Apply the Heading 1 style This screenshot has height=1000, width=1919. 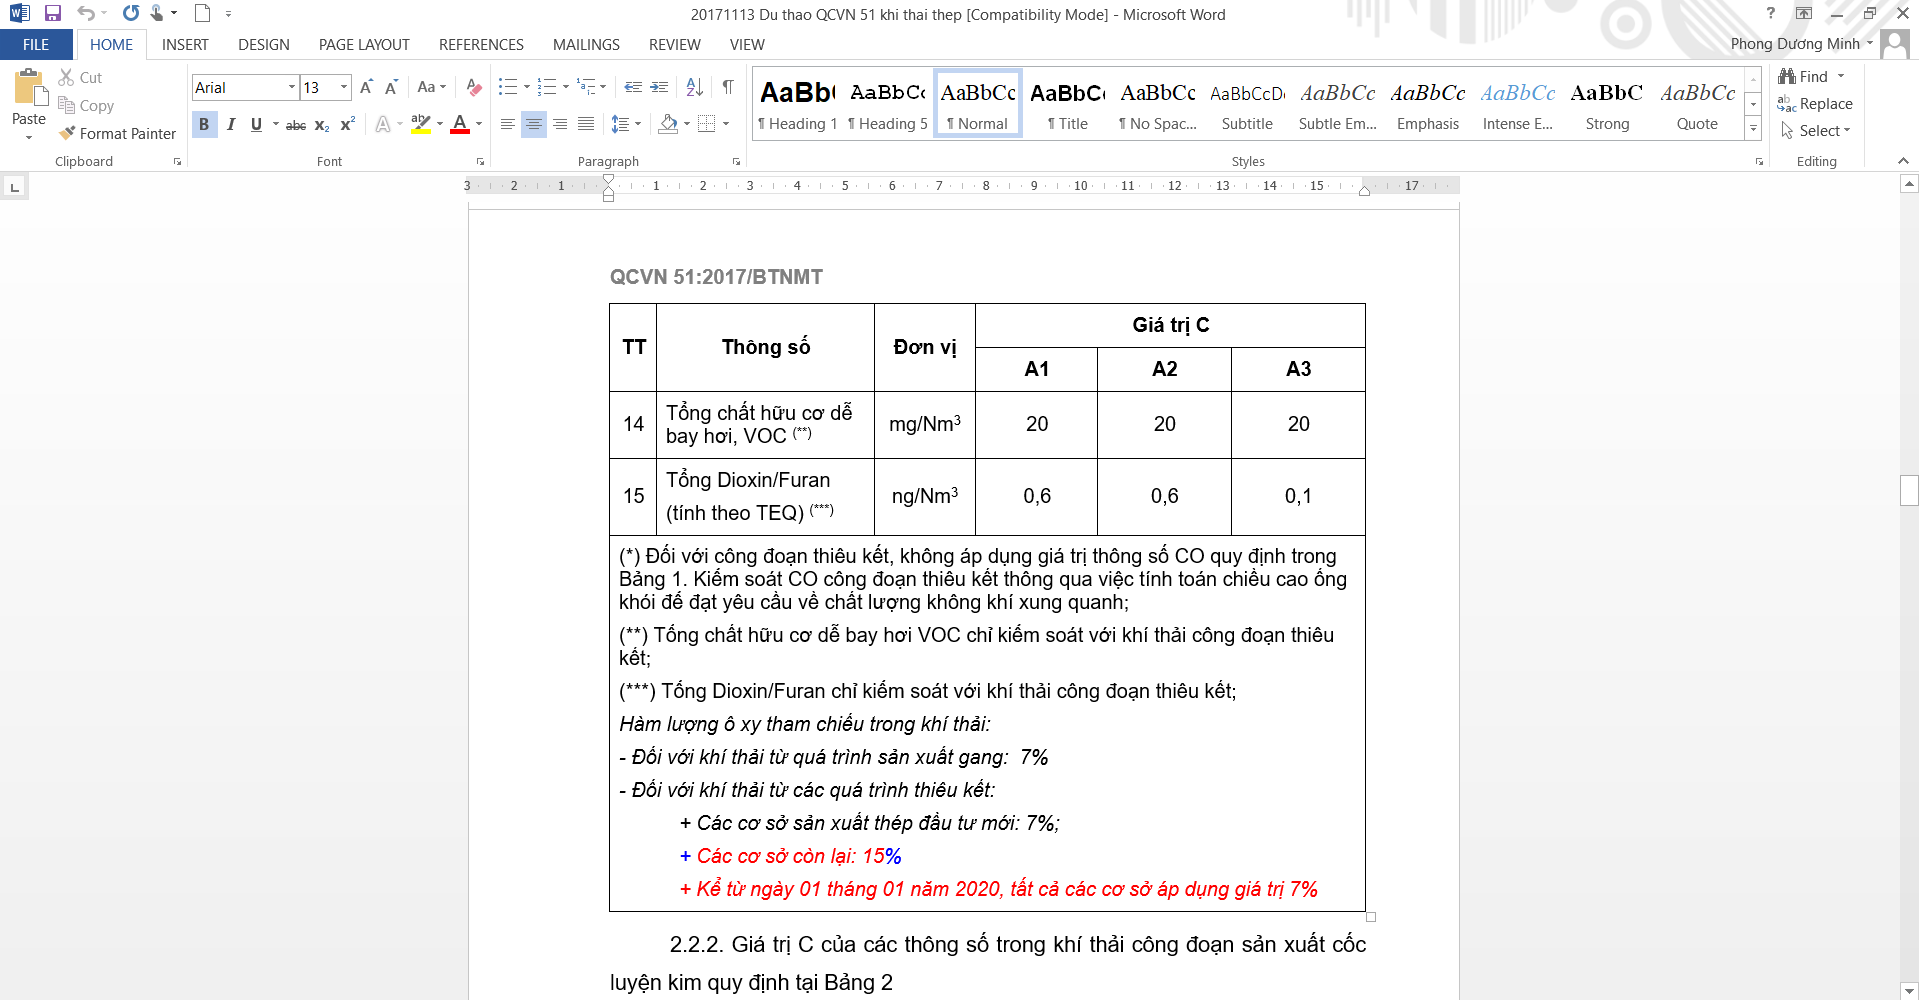(x=797, y=104)
